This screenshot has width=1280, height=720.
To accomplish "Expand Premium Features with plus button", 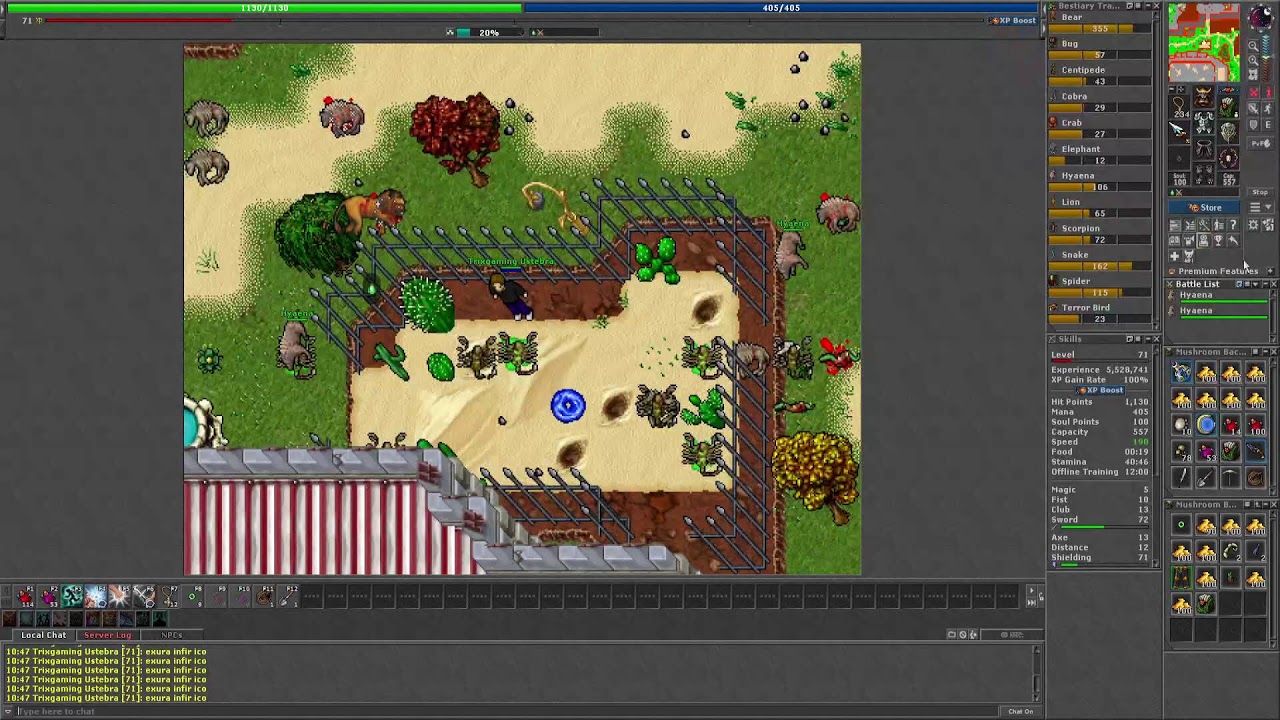I will click(x=1270, y=271).
